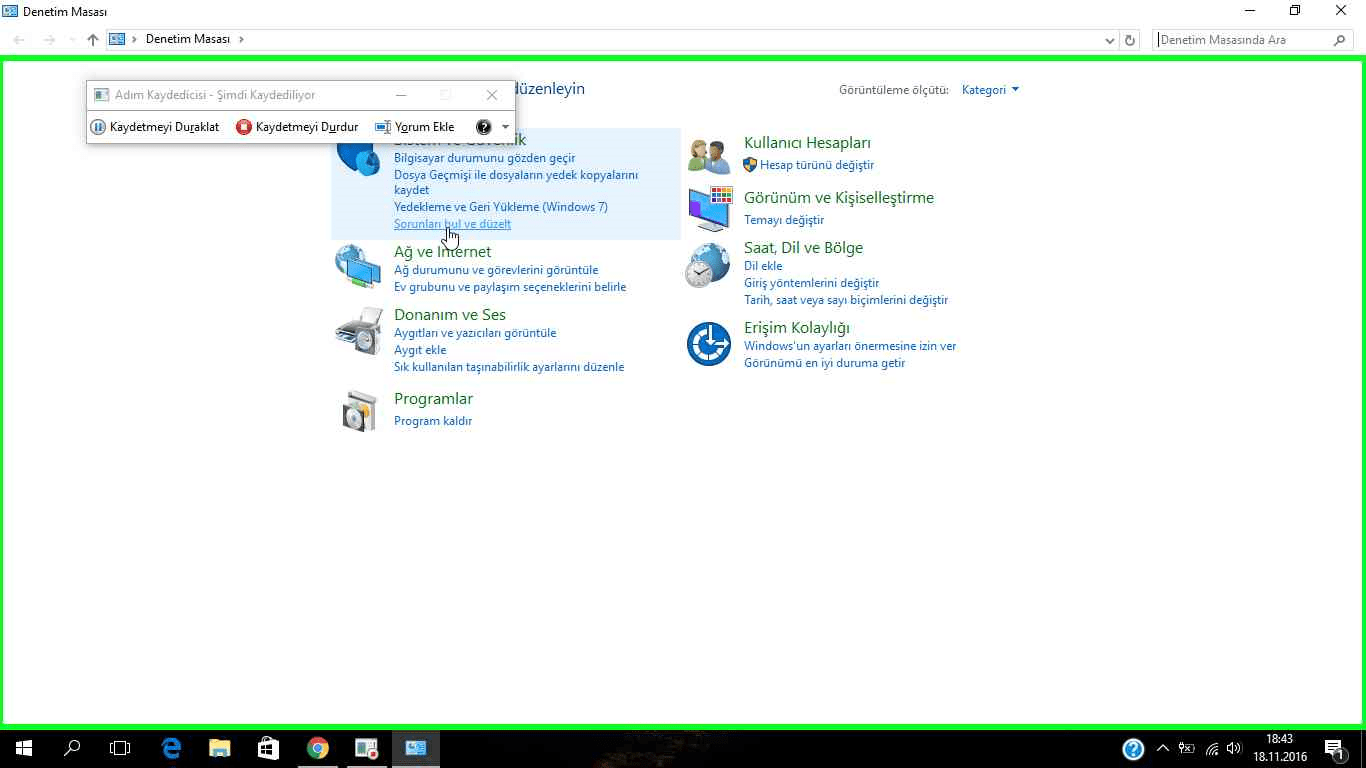
Task: Open the Saat, Dil ve Bölge clock icon
Action: [x=707, y=265]
